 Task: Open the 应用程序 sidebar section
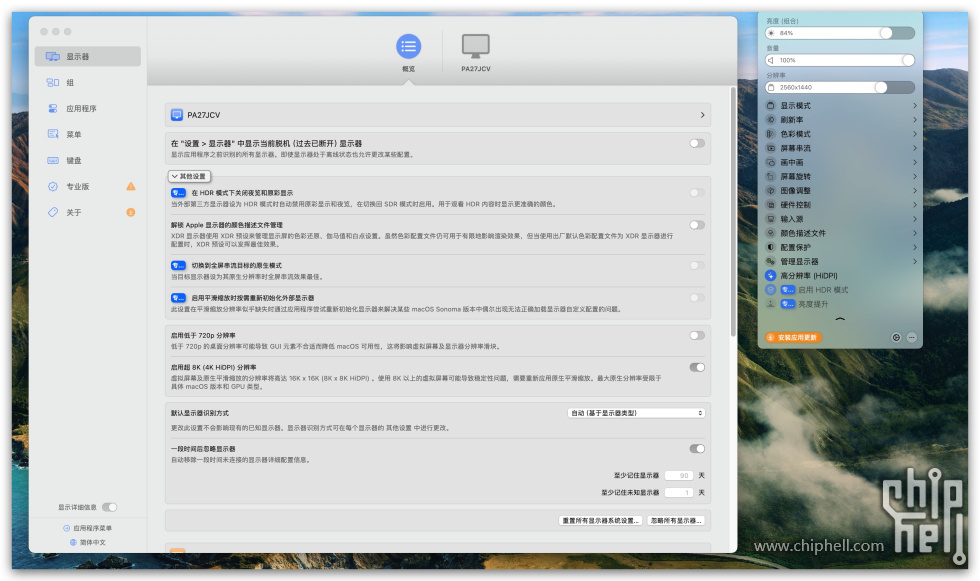(88, 109)
